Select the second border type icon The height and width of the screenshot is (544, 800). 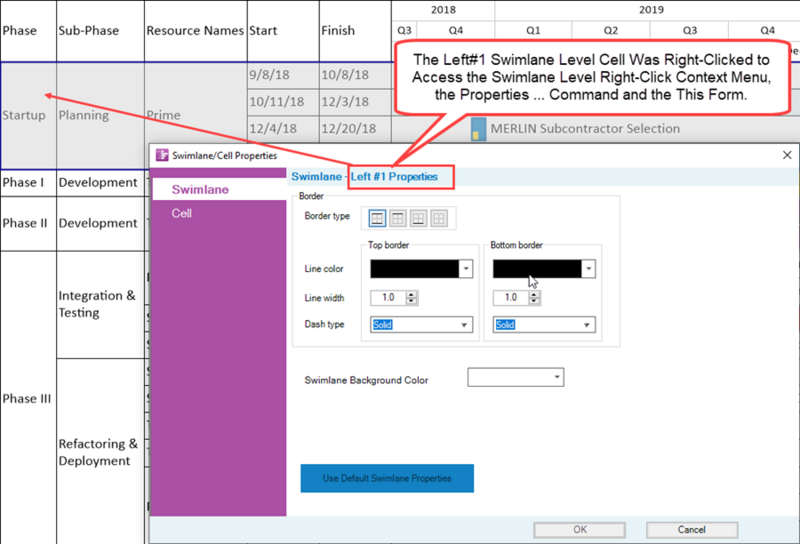397,218
